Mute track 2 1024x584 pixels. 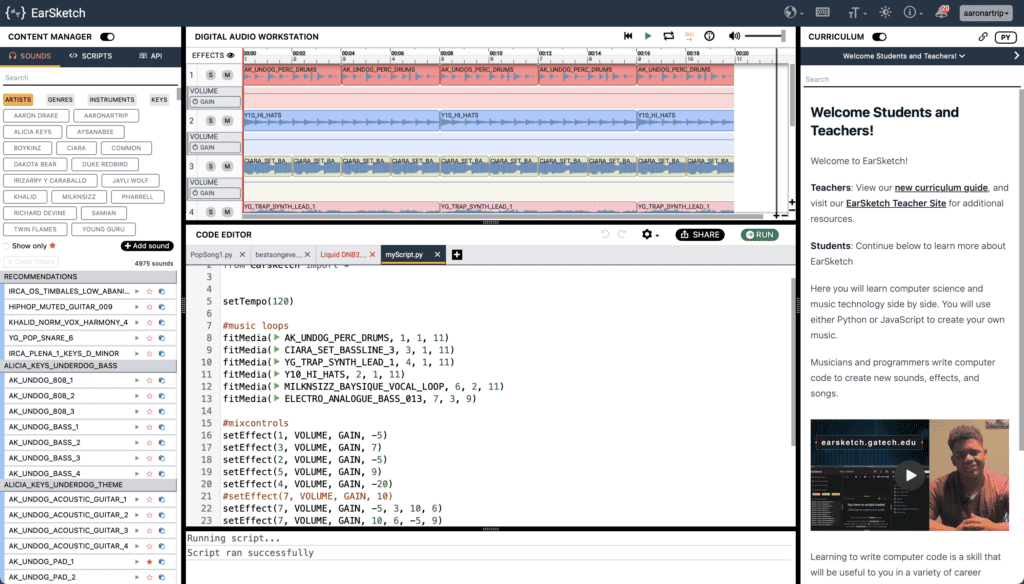[227, 121]
